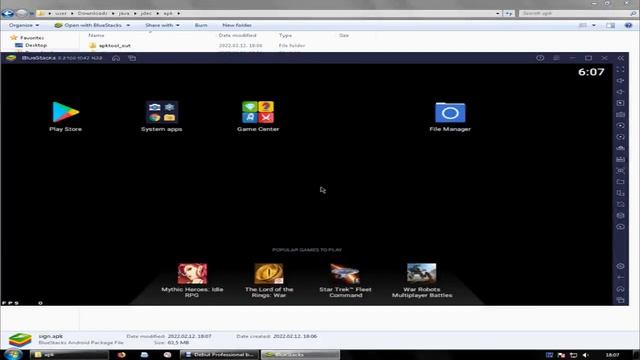Switch to apk Explorer taskbar button
The width and height of the screenshot is (640, 360).
click(x=69, y=355)
